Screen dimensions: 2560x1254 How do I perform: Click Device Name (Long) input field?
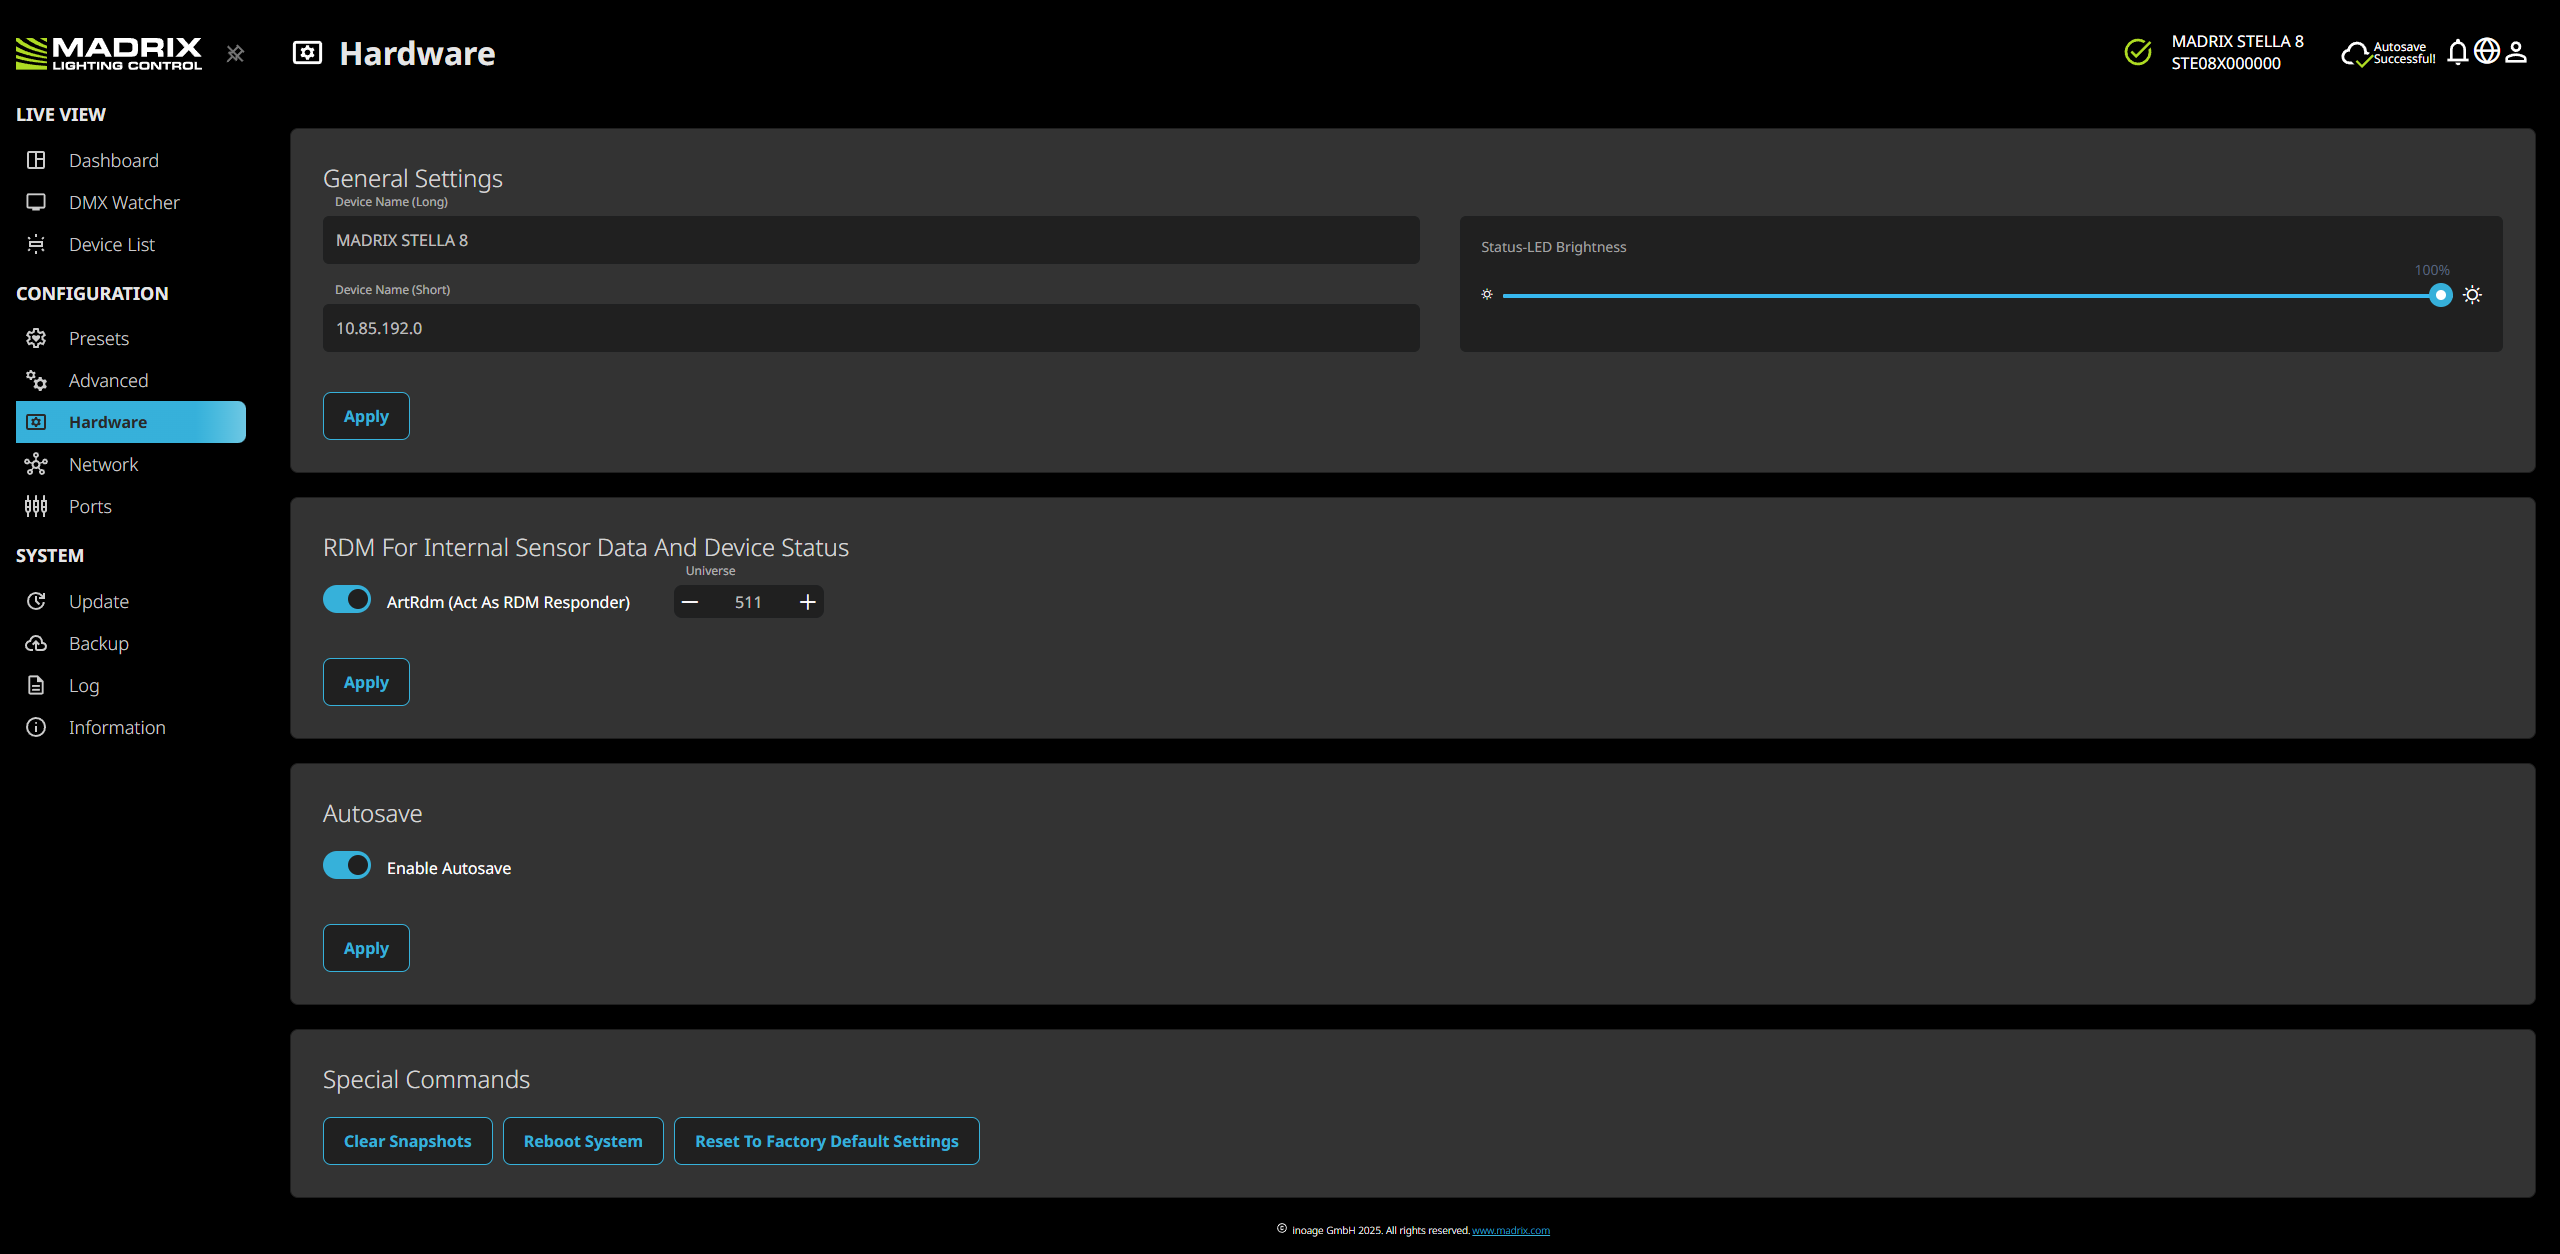pos(871,240)
